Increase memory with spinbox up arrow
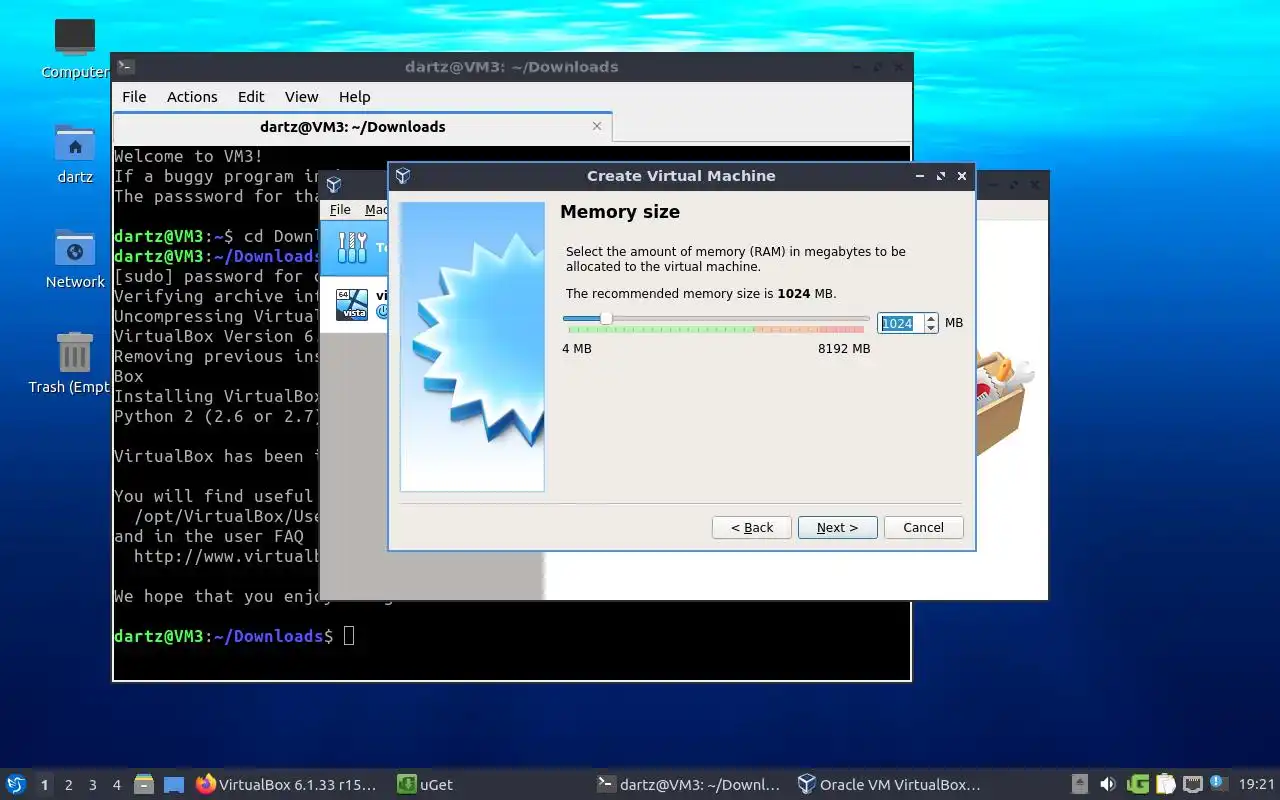 (x=931, y=318)
